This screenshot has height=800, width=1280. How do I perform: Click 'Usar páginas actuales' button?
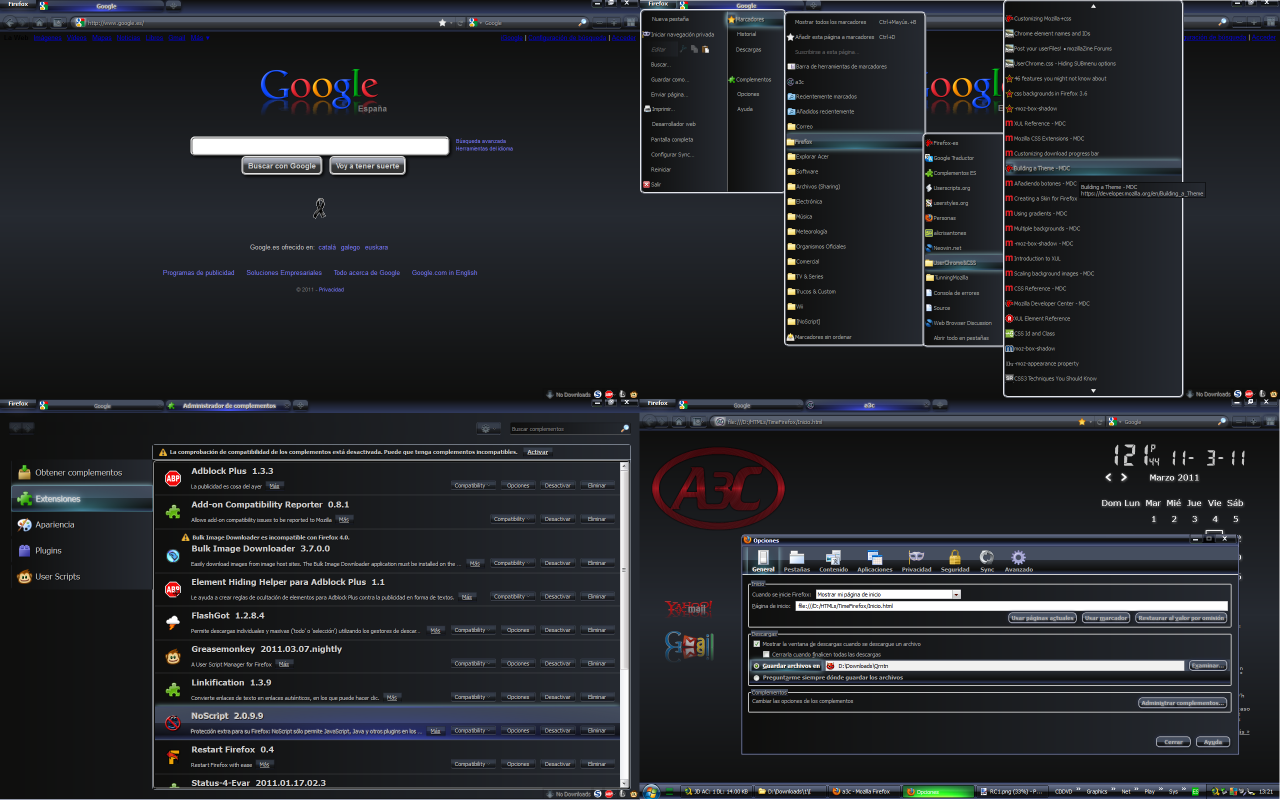click(x=1042, y=618)
